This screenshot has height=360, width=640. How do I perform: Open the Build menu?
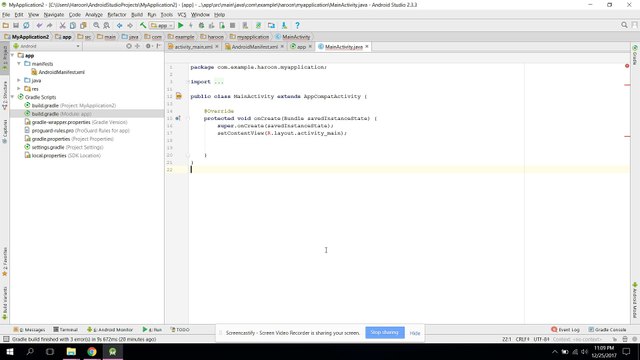pyautogui.click(x=137, y=15)
